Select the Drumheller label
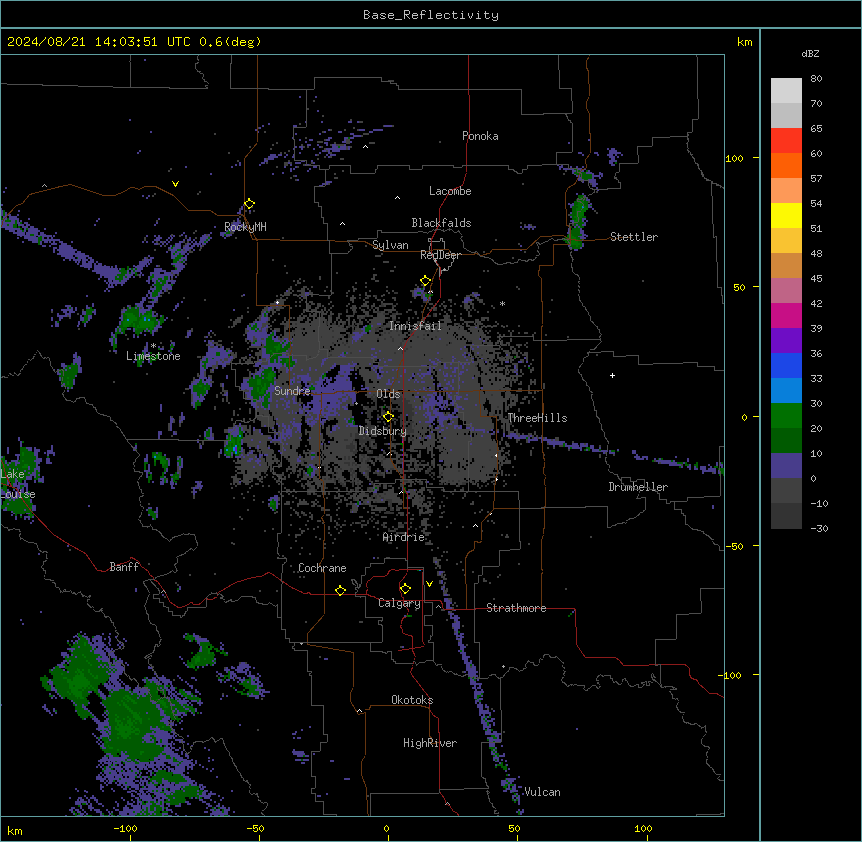This screenshot has width=862, height=842. point(638,487)
